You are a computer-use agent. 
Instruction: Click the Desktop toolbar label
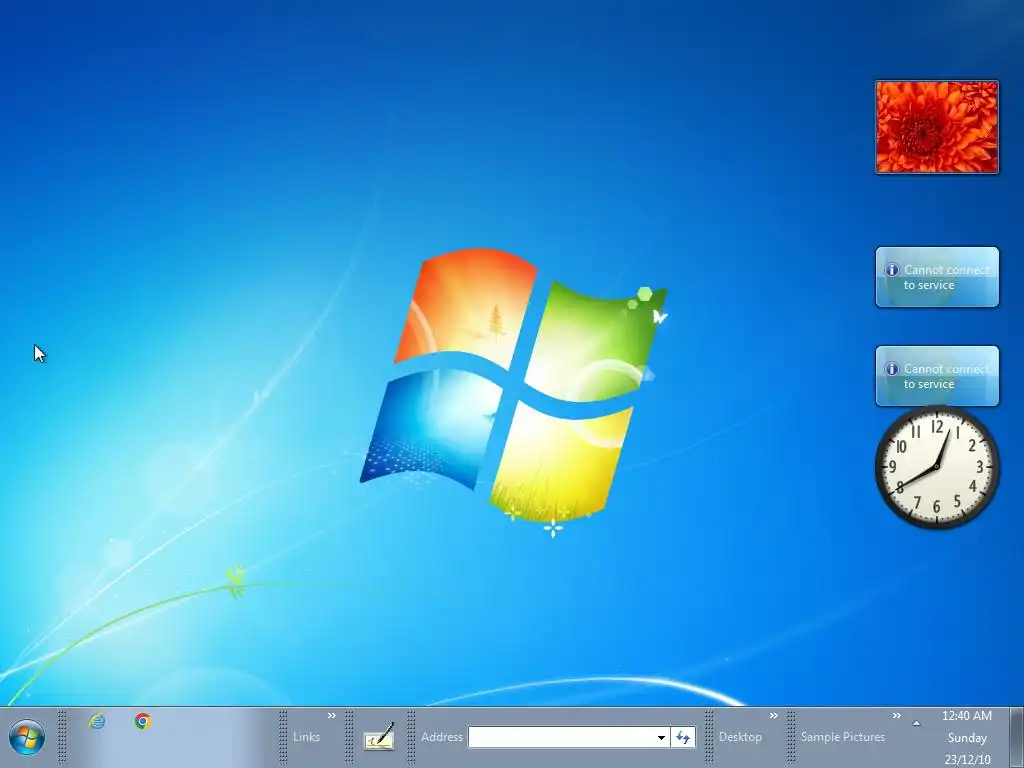click(740, 737)
